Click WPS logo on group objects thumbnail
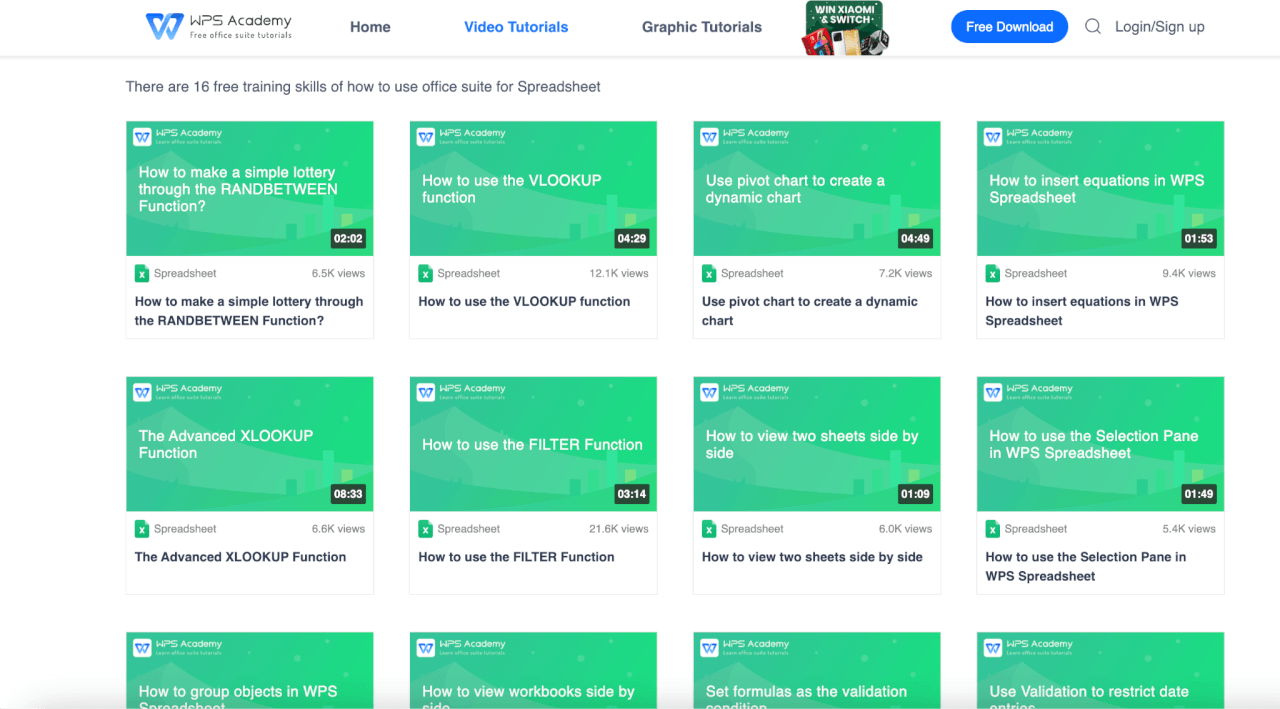 click(x=142, y=648)
